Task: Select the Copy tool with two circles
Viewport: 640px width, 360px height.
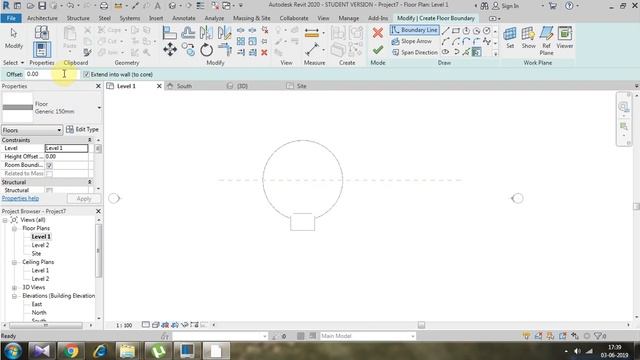Action: click(x=188, y=50)
